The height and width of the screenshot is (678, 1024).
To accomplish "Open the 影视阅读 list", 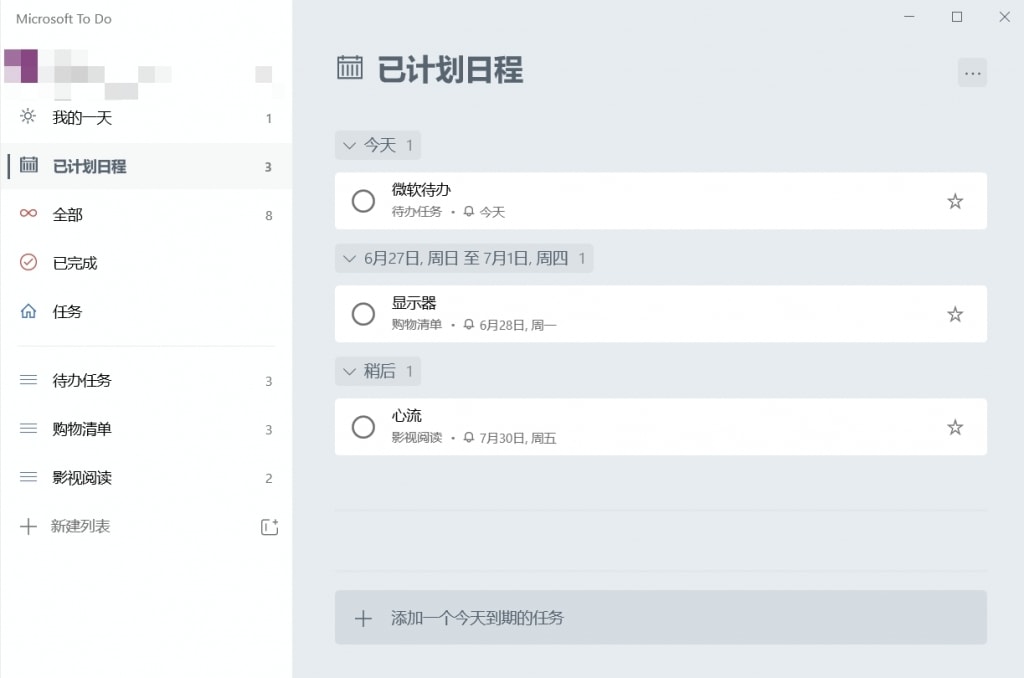I will 146,477.
